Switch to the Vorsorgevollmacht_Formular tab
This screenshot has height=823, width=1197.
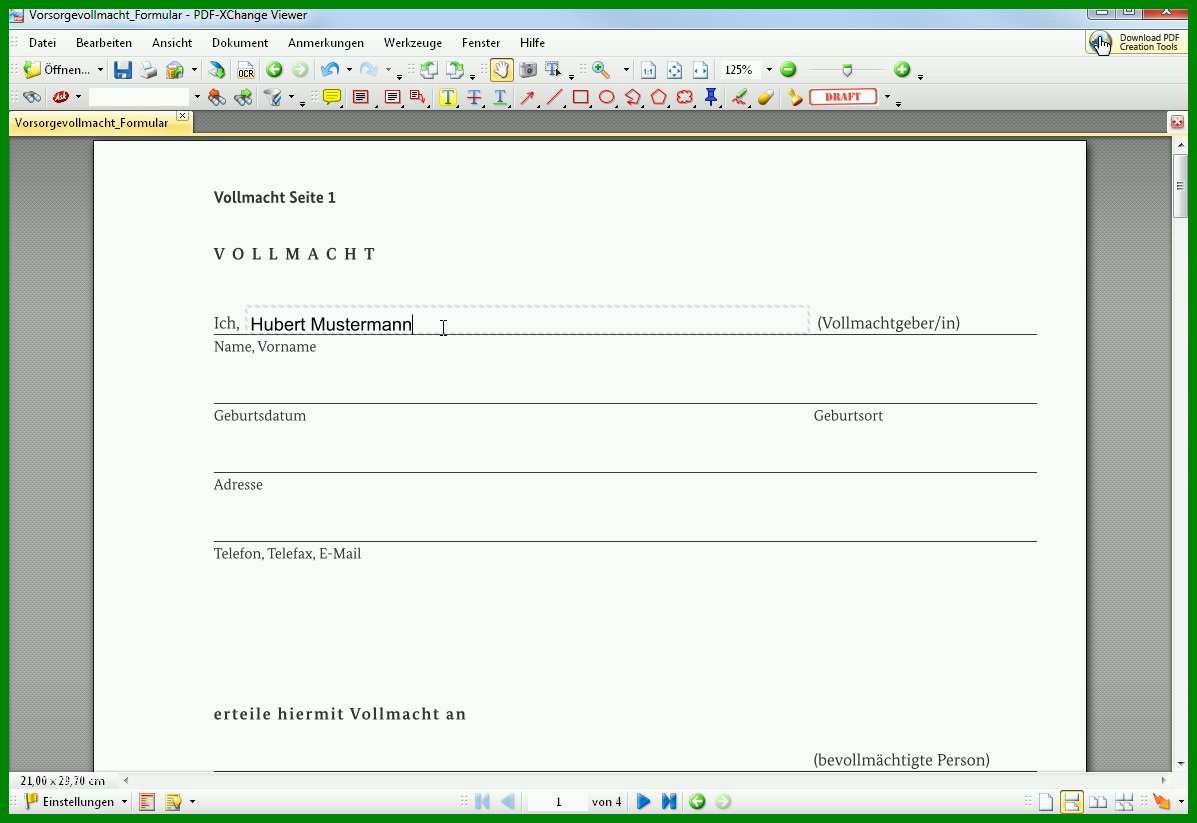click(92, 123)
